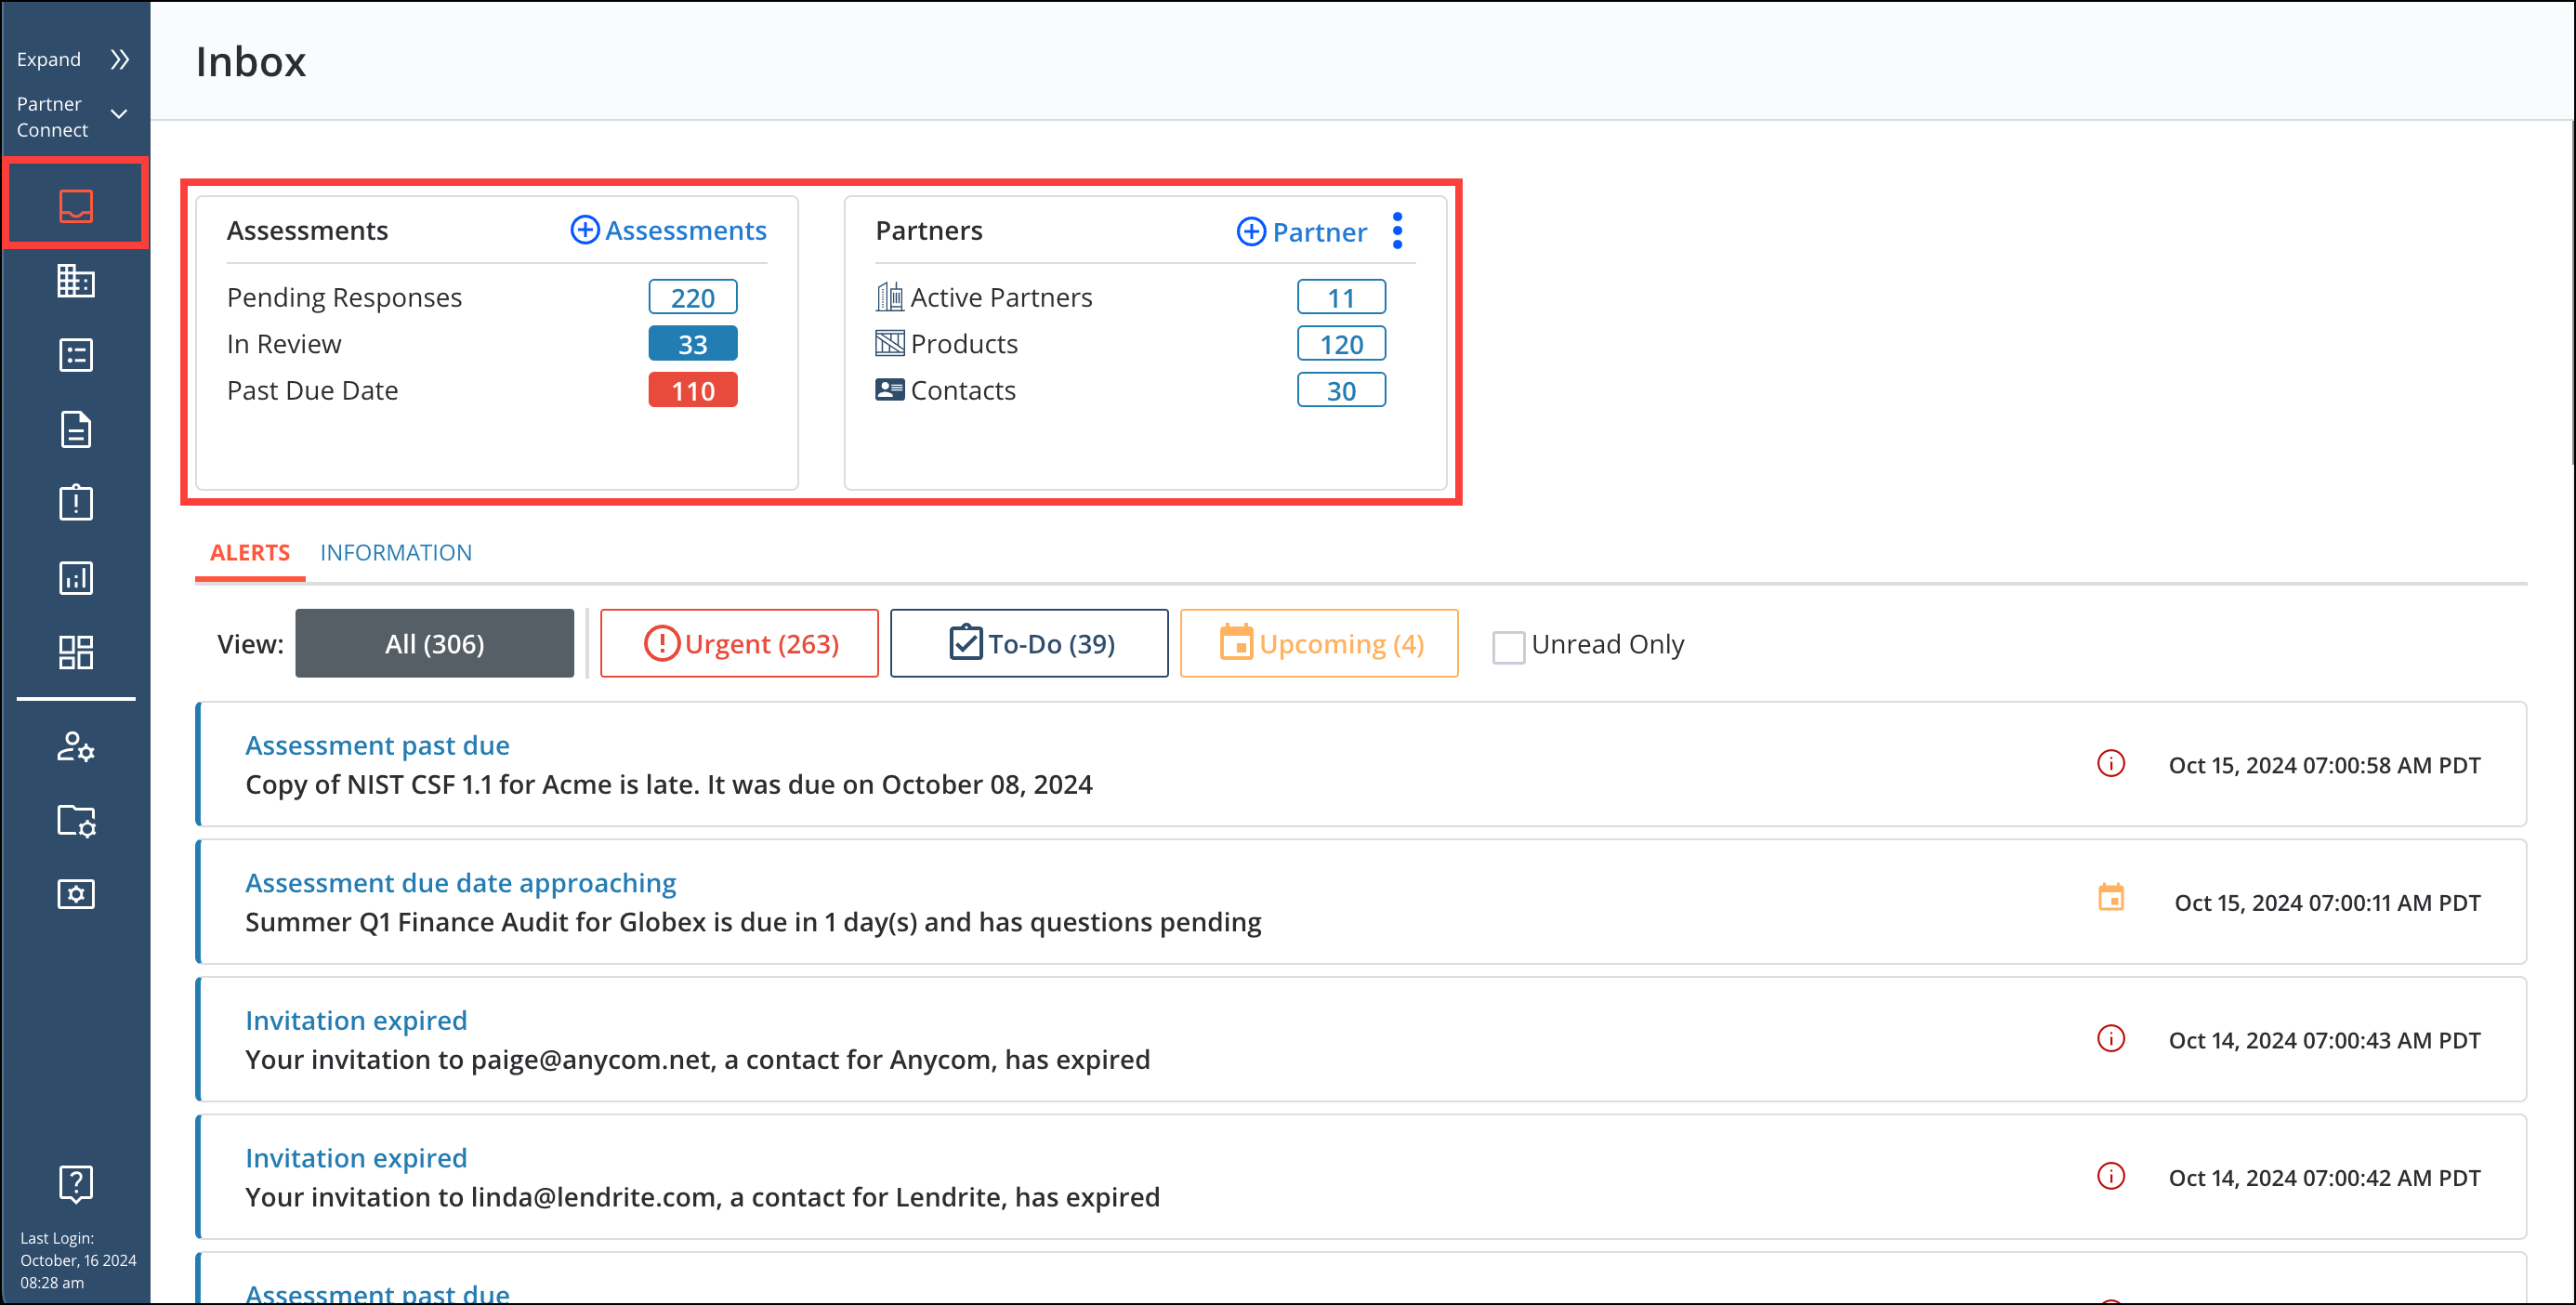Open the Partners card three-dot menu

click(x=1397, y=231)
